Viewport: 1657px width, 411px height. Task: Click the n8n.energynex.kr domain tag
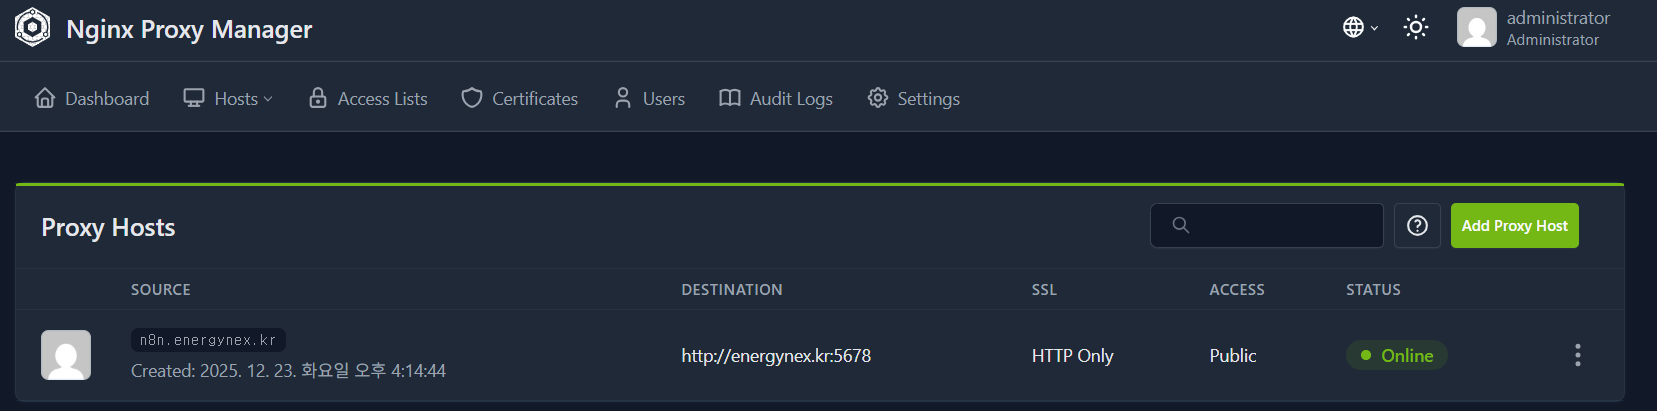point(208,340)
